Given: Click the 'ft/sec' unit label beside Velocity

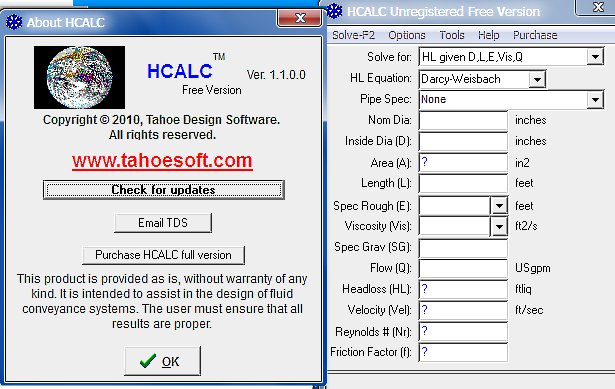Looking at the screenshot, I should tap(529, 310).
